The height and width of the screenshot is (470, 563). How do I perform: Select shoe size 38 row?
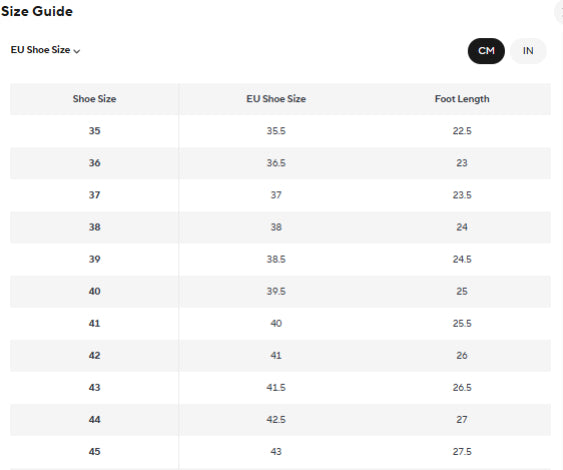point(280,227)
